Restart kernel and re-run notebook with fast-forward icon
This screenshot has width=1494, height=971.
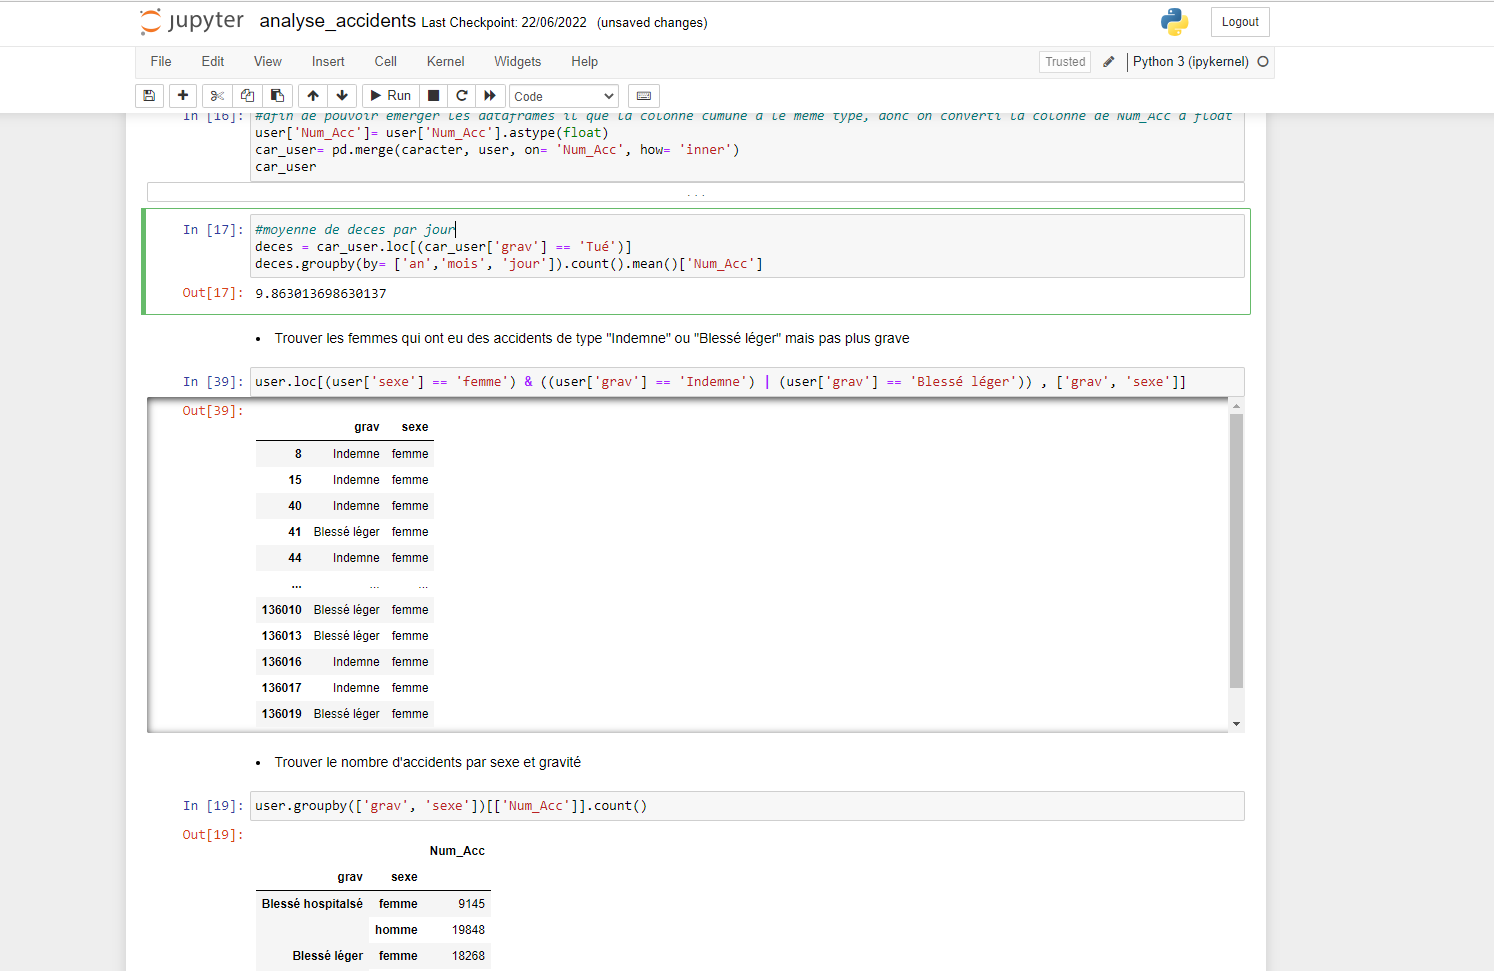(x=489, y=95)
